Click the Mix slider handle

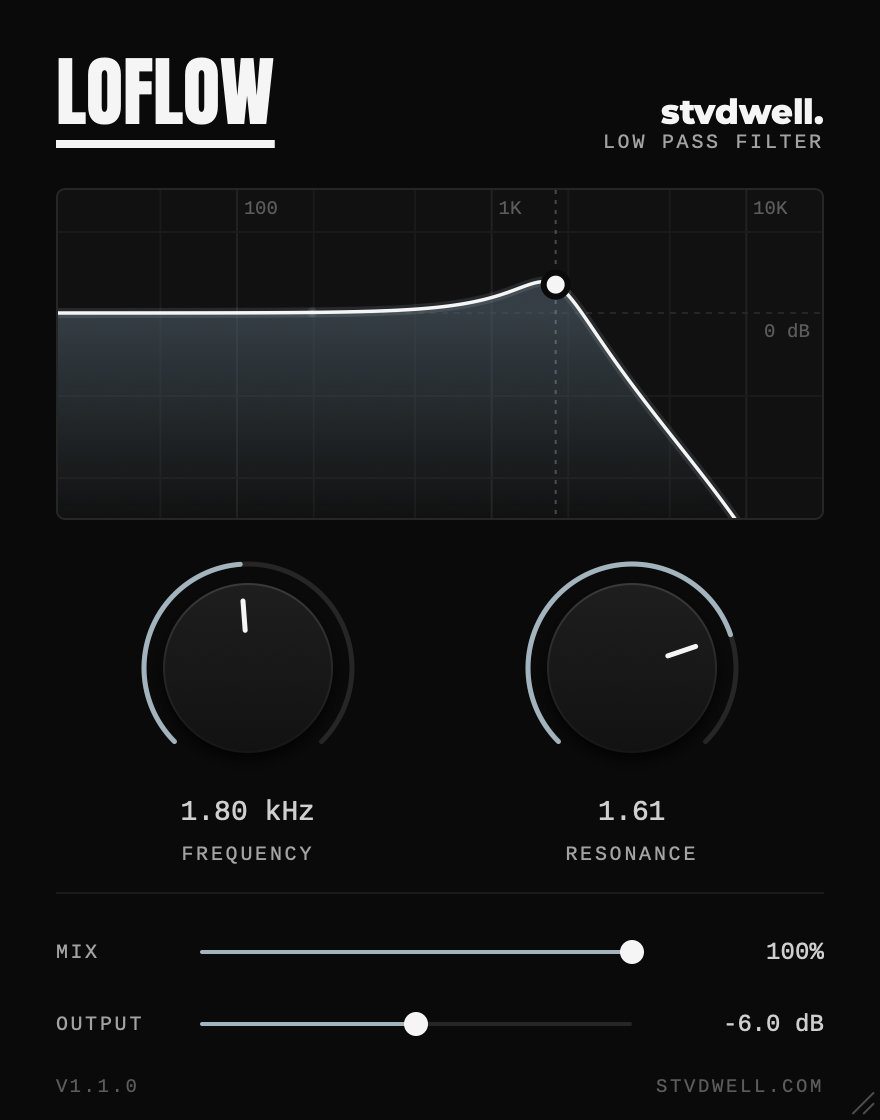point(631,952)
